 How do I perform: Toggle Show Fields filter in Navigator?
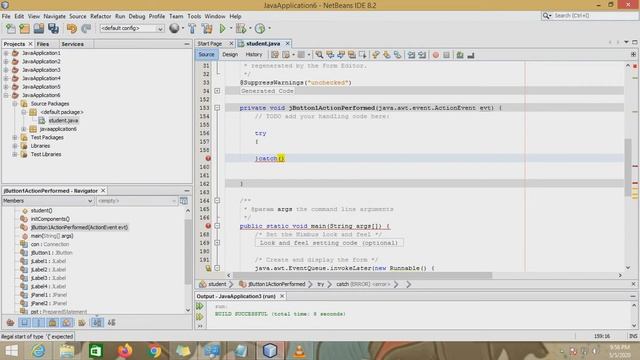tap(24, 322)
